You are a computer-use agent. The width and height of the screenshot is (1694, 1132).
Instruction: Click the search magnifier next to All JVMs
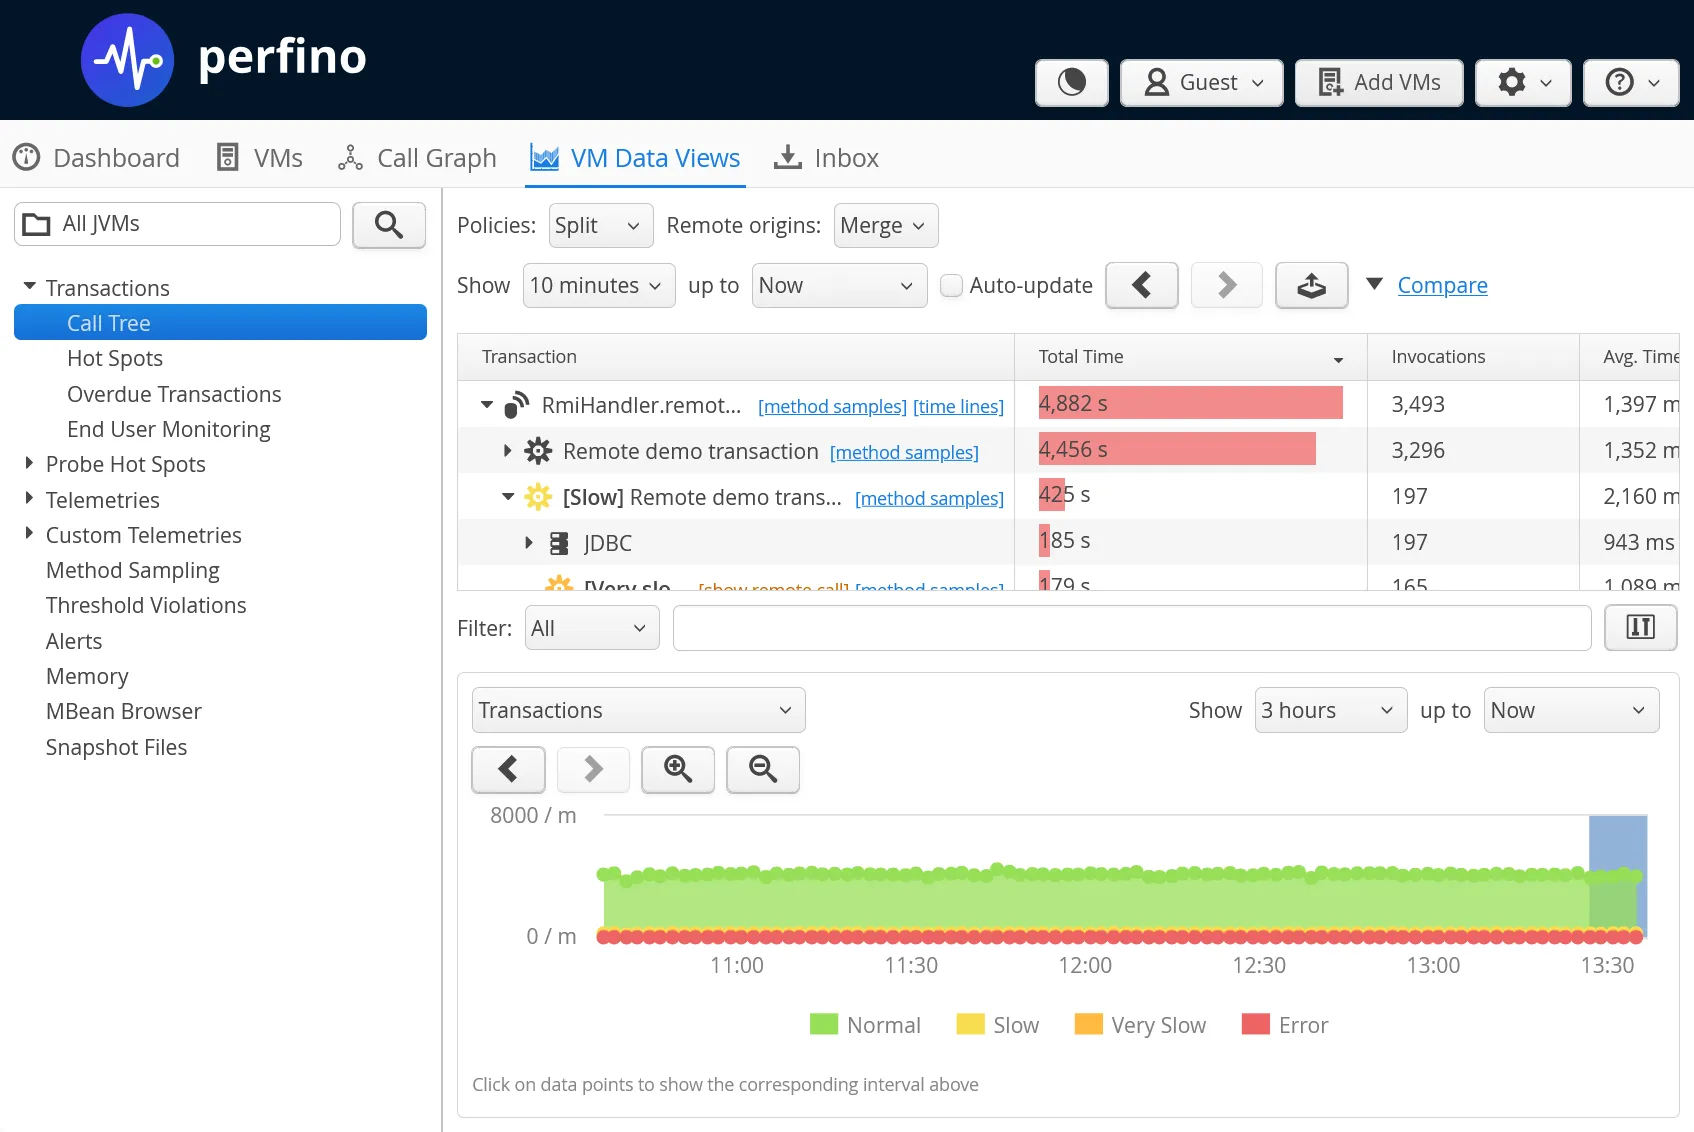pyautogui.click(x=389, y=225)
